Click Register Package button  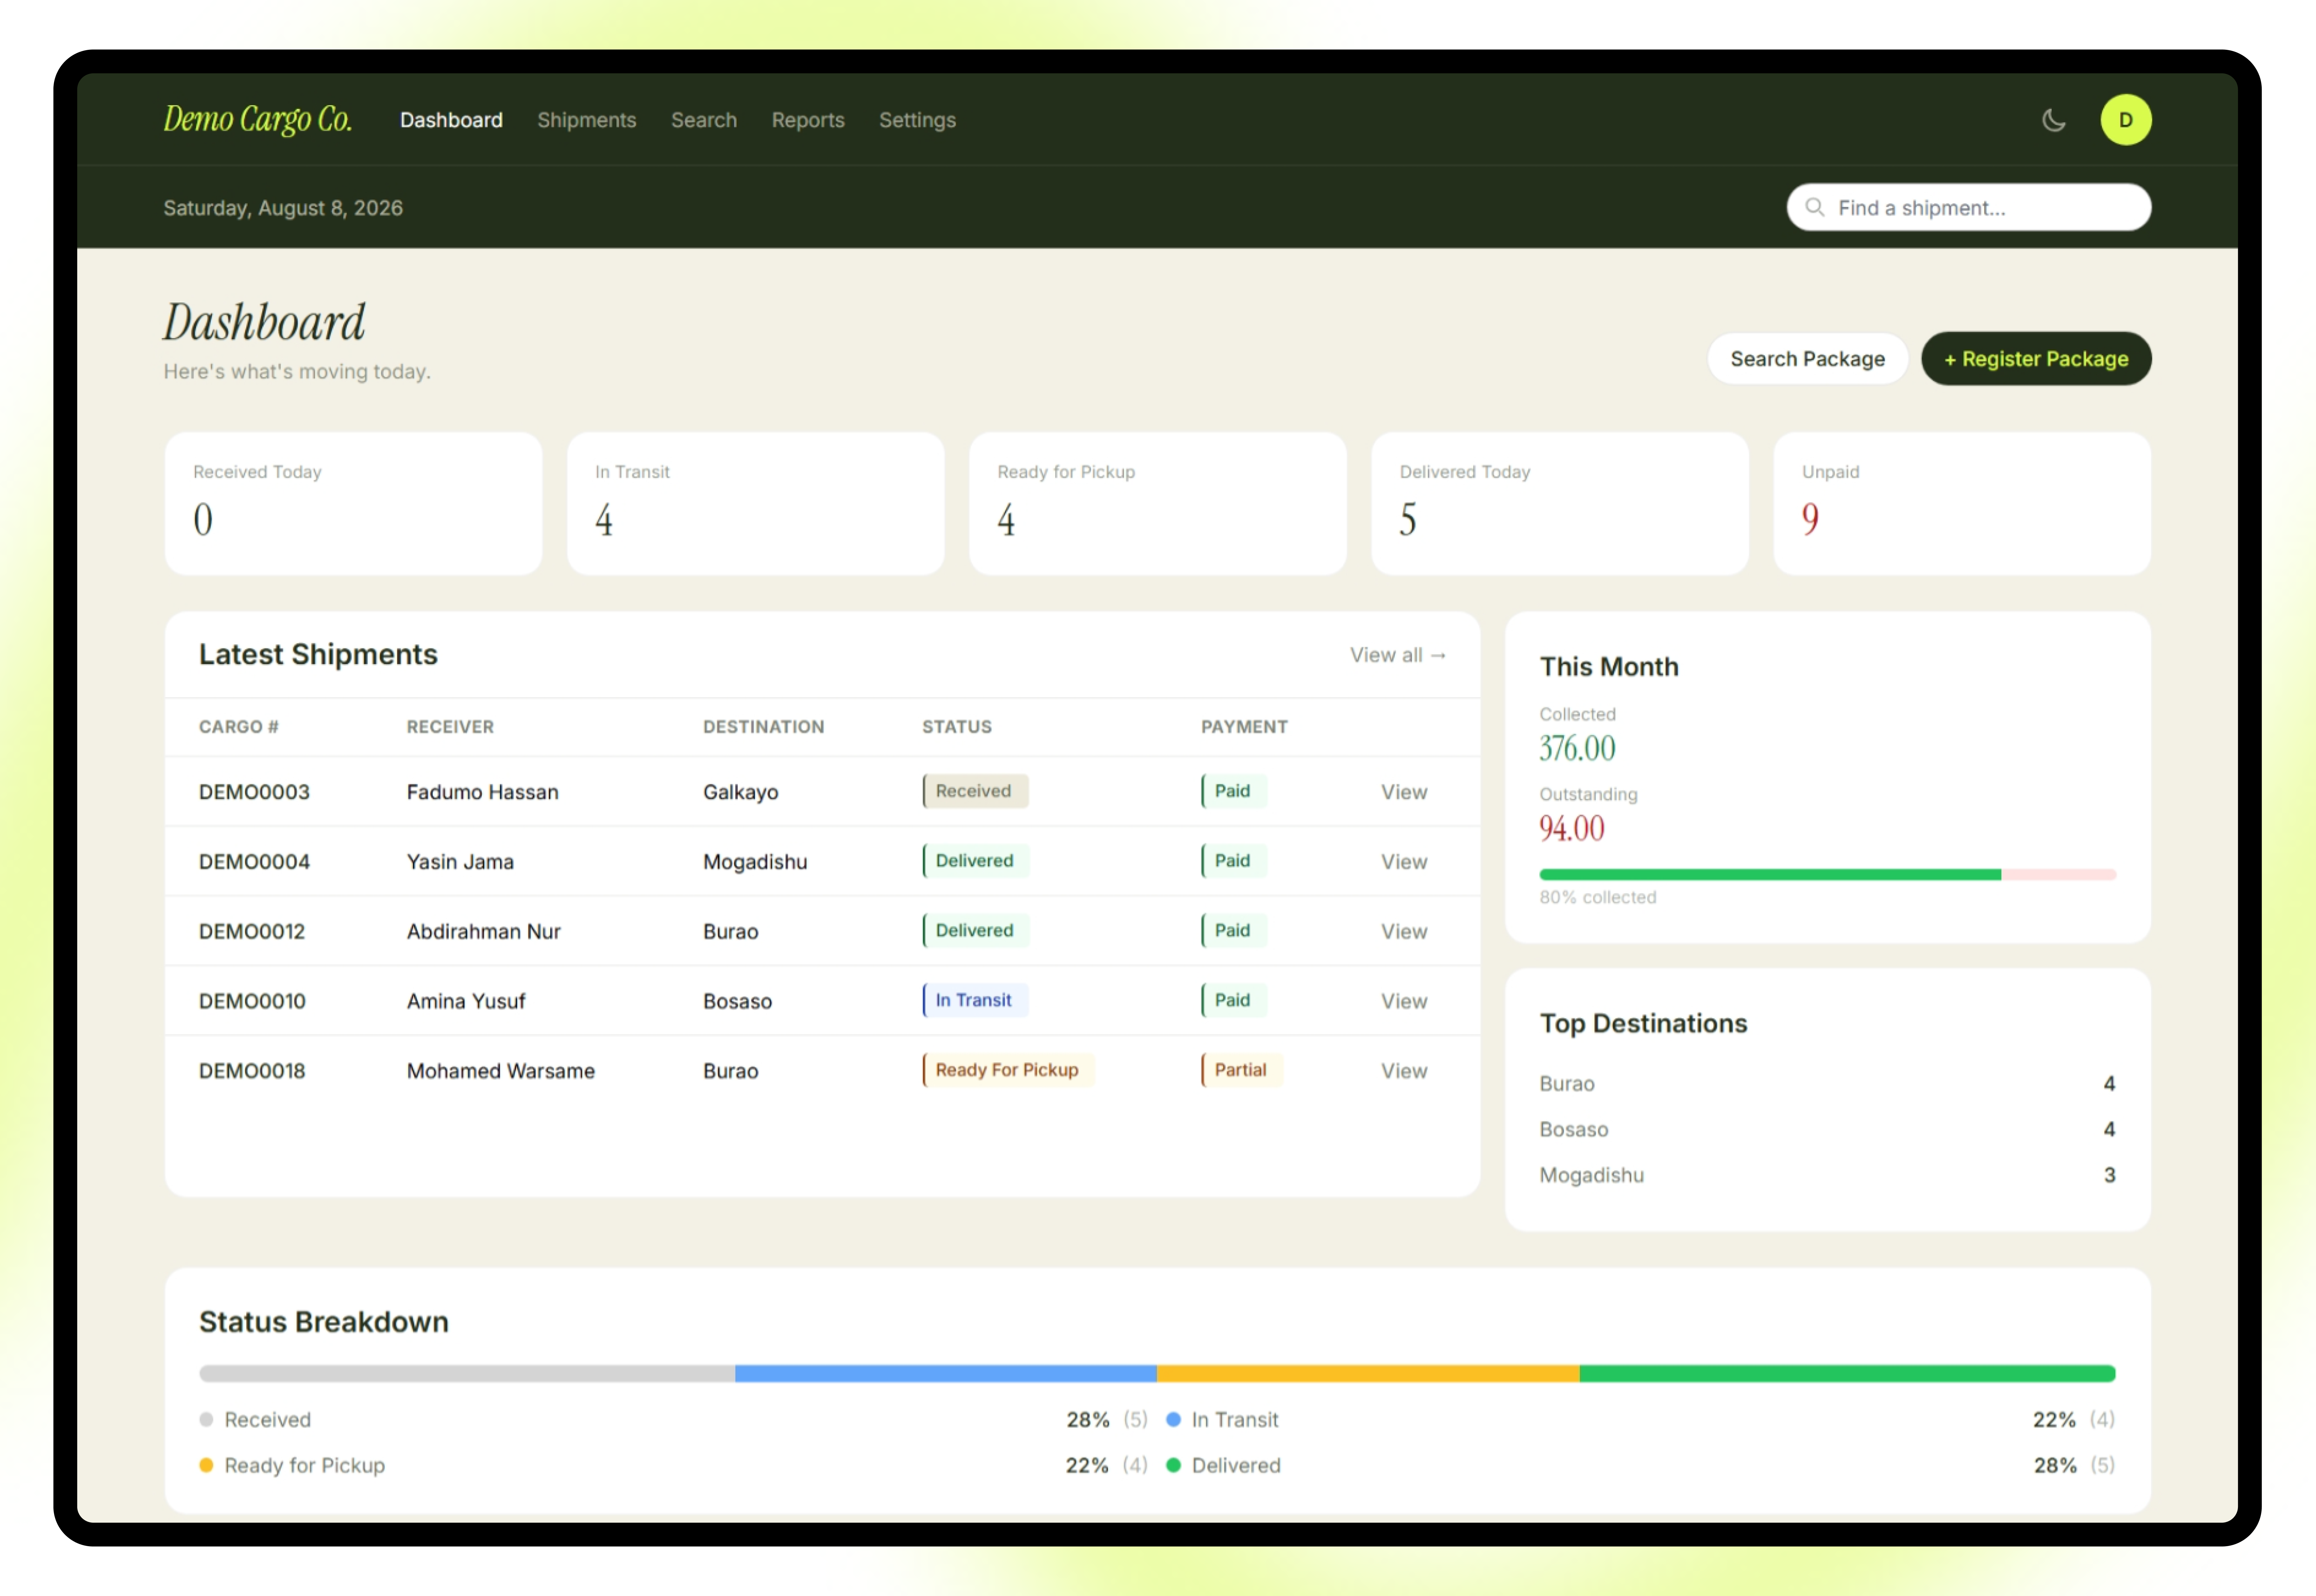click(x=2036, y=359)
